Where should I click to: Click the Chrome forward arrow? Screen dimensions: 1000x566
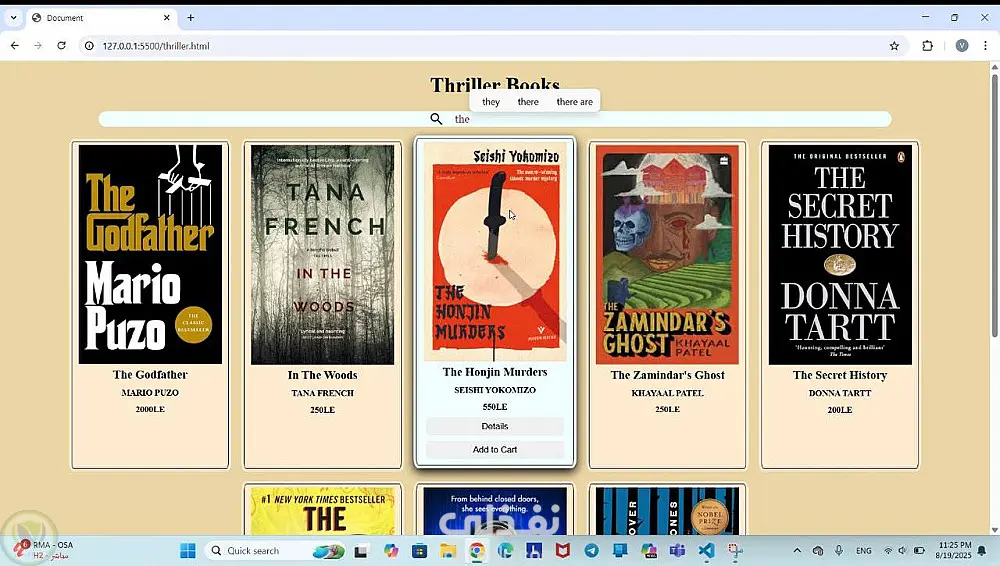[x=38, y=46]
